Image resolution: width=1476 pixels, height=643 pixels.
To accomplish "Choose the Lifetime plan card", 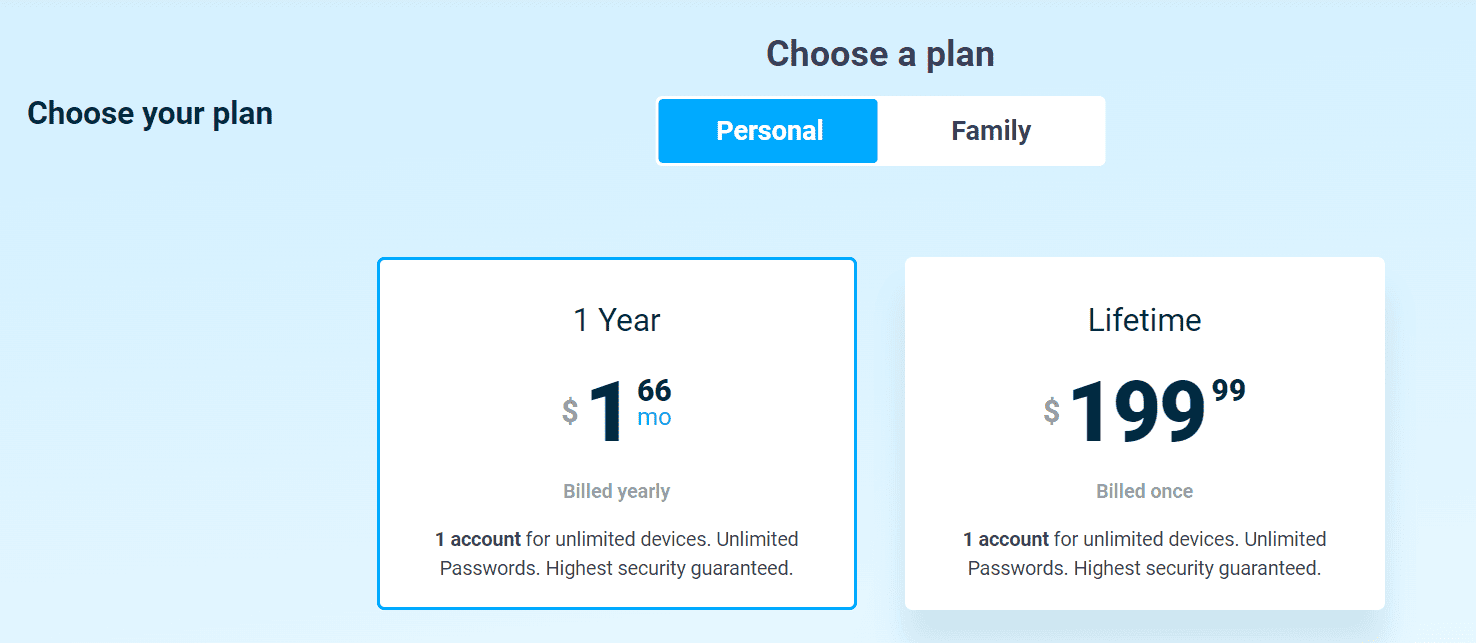I will tap(1144, 434).
